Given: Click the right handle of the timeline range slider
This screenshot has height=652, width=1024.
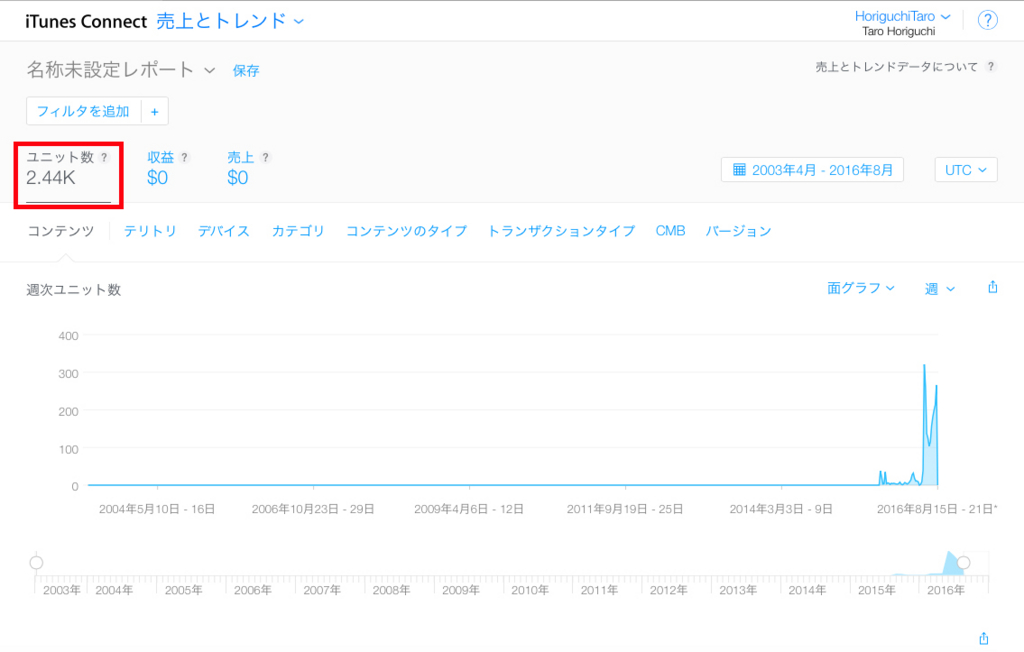Looking at the screenshot, I should [x=963, y=562].
